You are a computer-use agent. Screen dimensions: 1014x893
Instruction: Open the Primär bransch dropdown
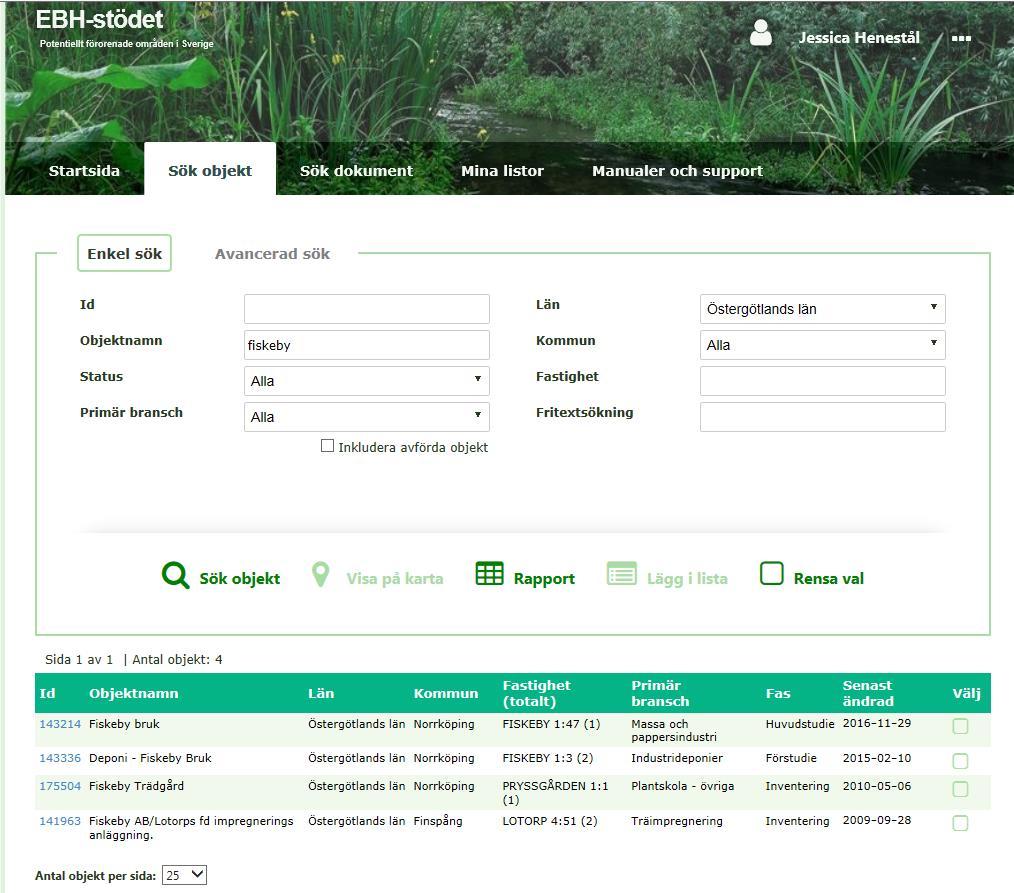click(x=367, y=417)
